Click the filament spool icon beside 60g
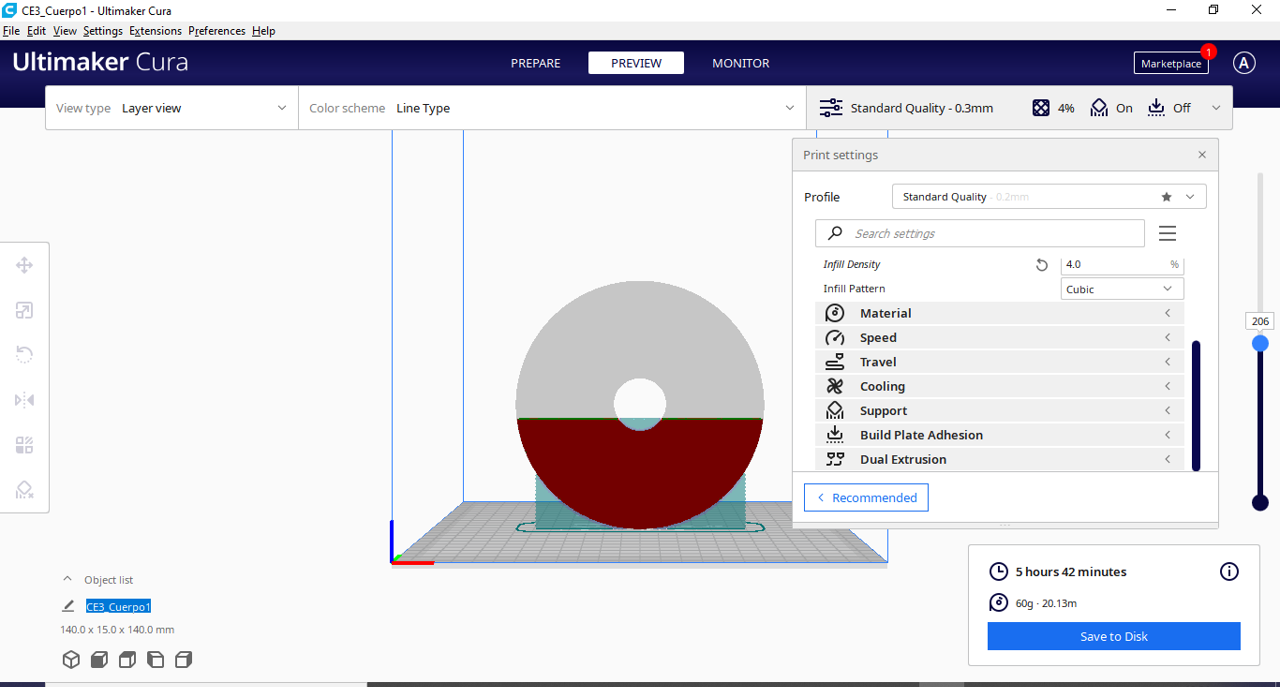Screen dimensions: 1280x687 point(998,602)
